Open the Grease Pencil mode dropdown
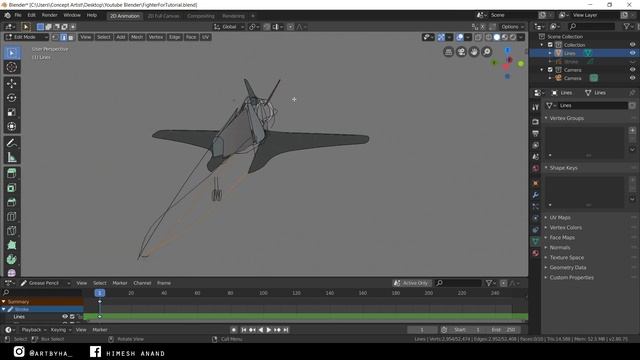This screenshot has width=640, height=360. [x=45, y=283]
